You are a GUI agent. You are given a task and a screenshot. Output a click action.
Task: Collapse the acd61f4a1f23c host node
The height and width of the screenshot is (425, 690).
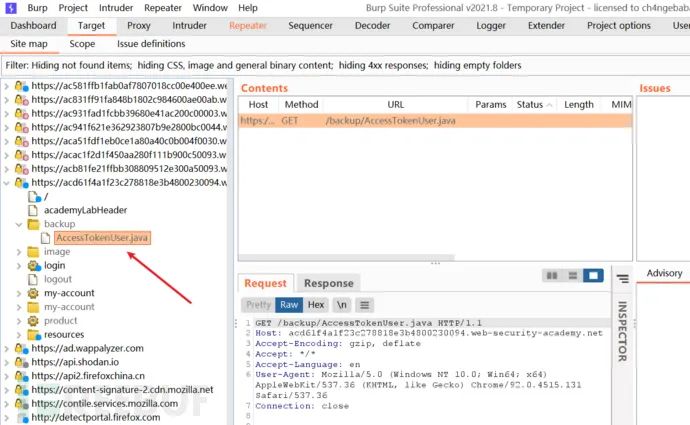pyautogui.click(x=7, y=183)
